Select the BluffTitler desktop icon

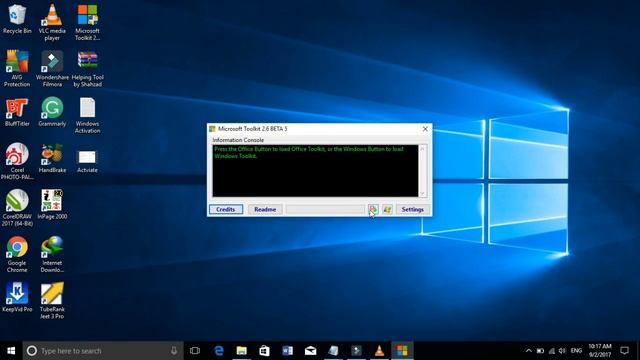coord(17,112)
